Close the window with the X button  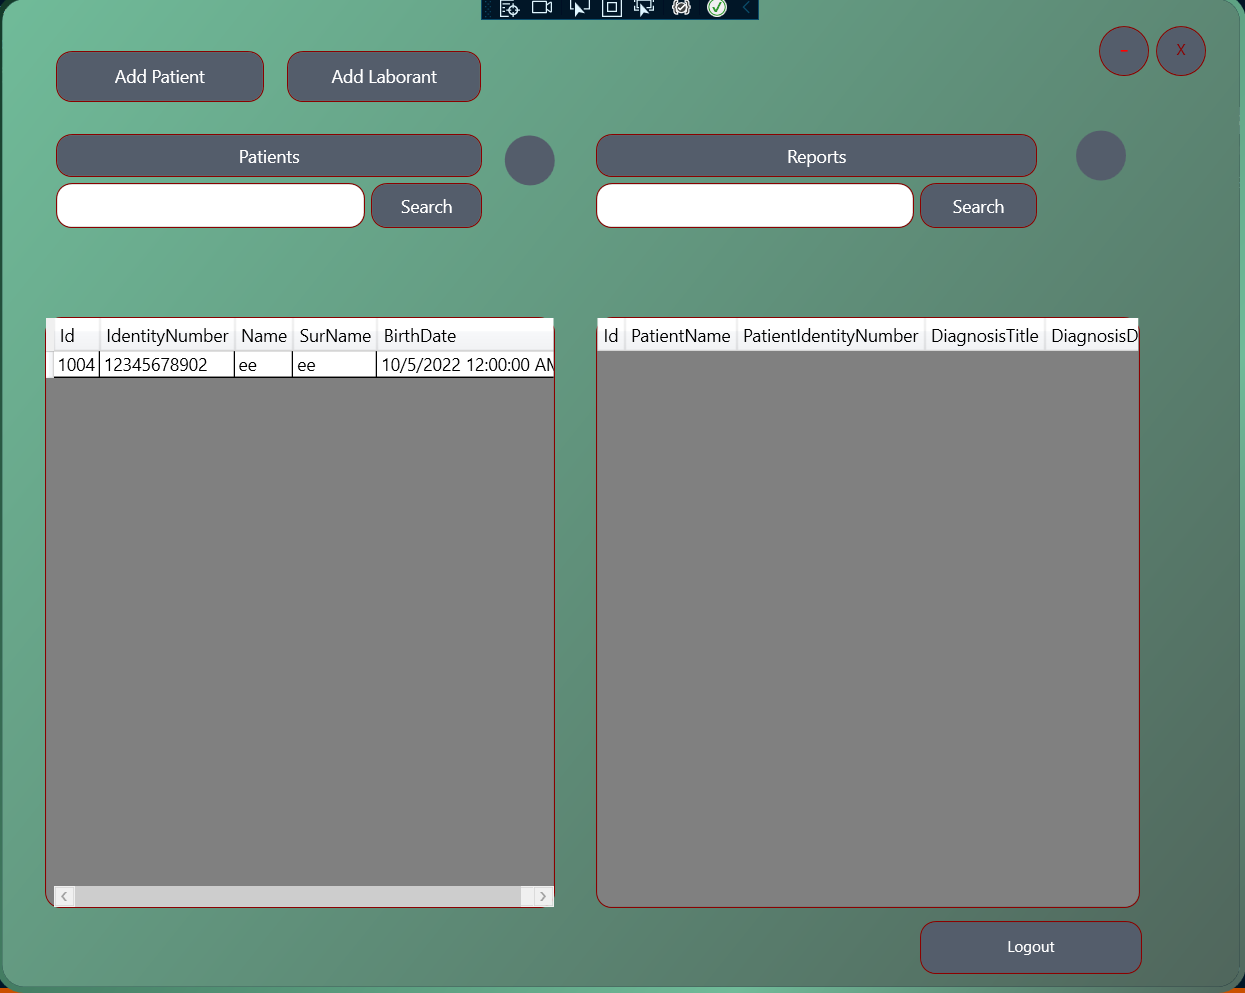[x=1181, y=51]
